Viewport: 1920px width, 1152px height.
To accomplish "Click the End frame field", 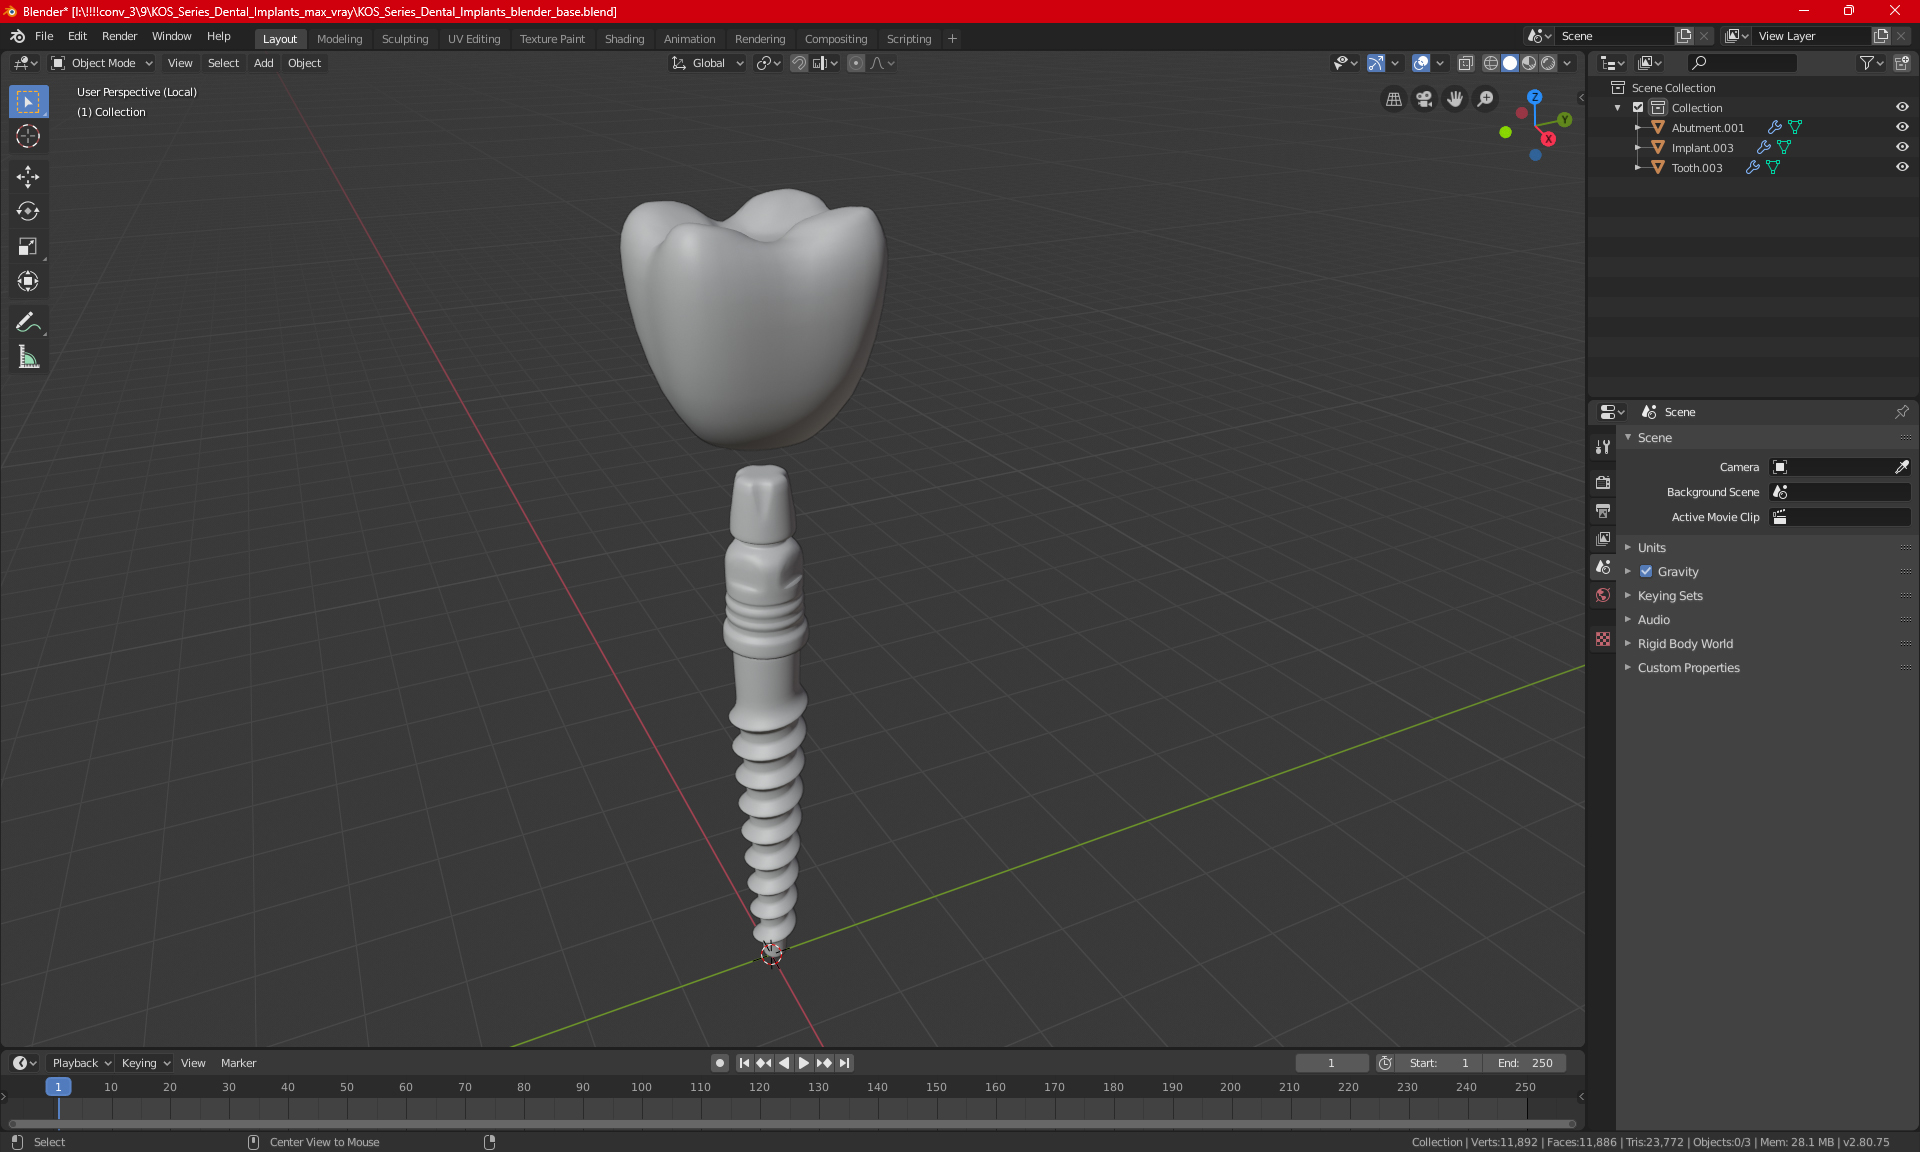I will pyautogui.click(x=1525, y=1063).
